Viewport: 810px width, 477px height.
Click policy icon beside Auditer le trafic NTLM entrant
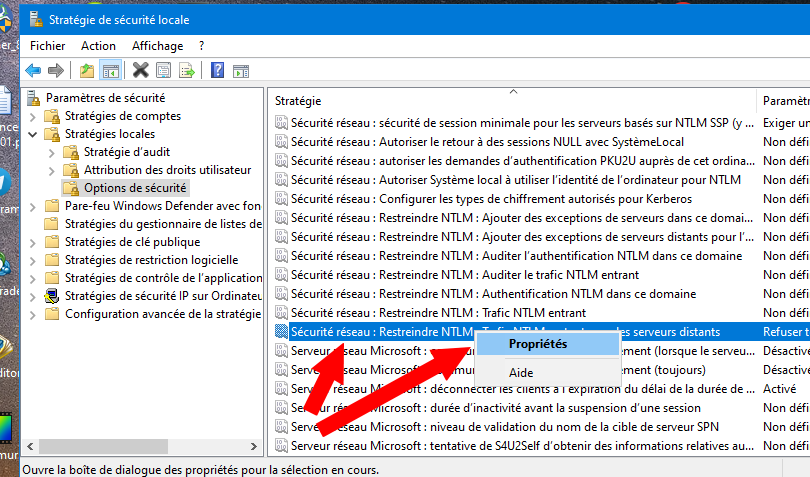(282, 274)
